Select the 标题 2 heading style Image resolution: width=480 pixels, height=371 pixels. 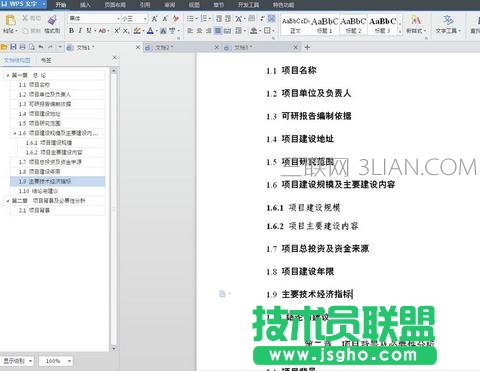[x=353, y=25]
